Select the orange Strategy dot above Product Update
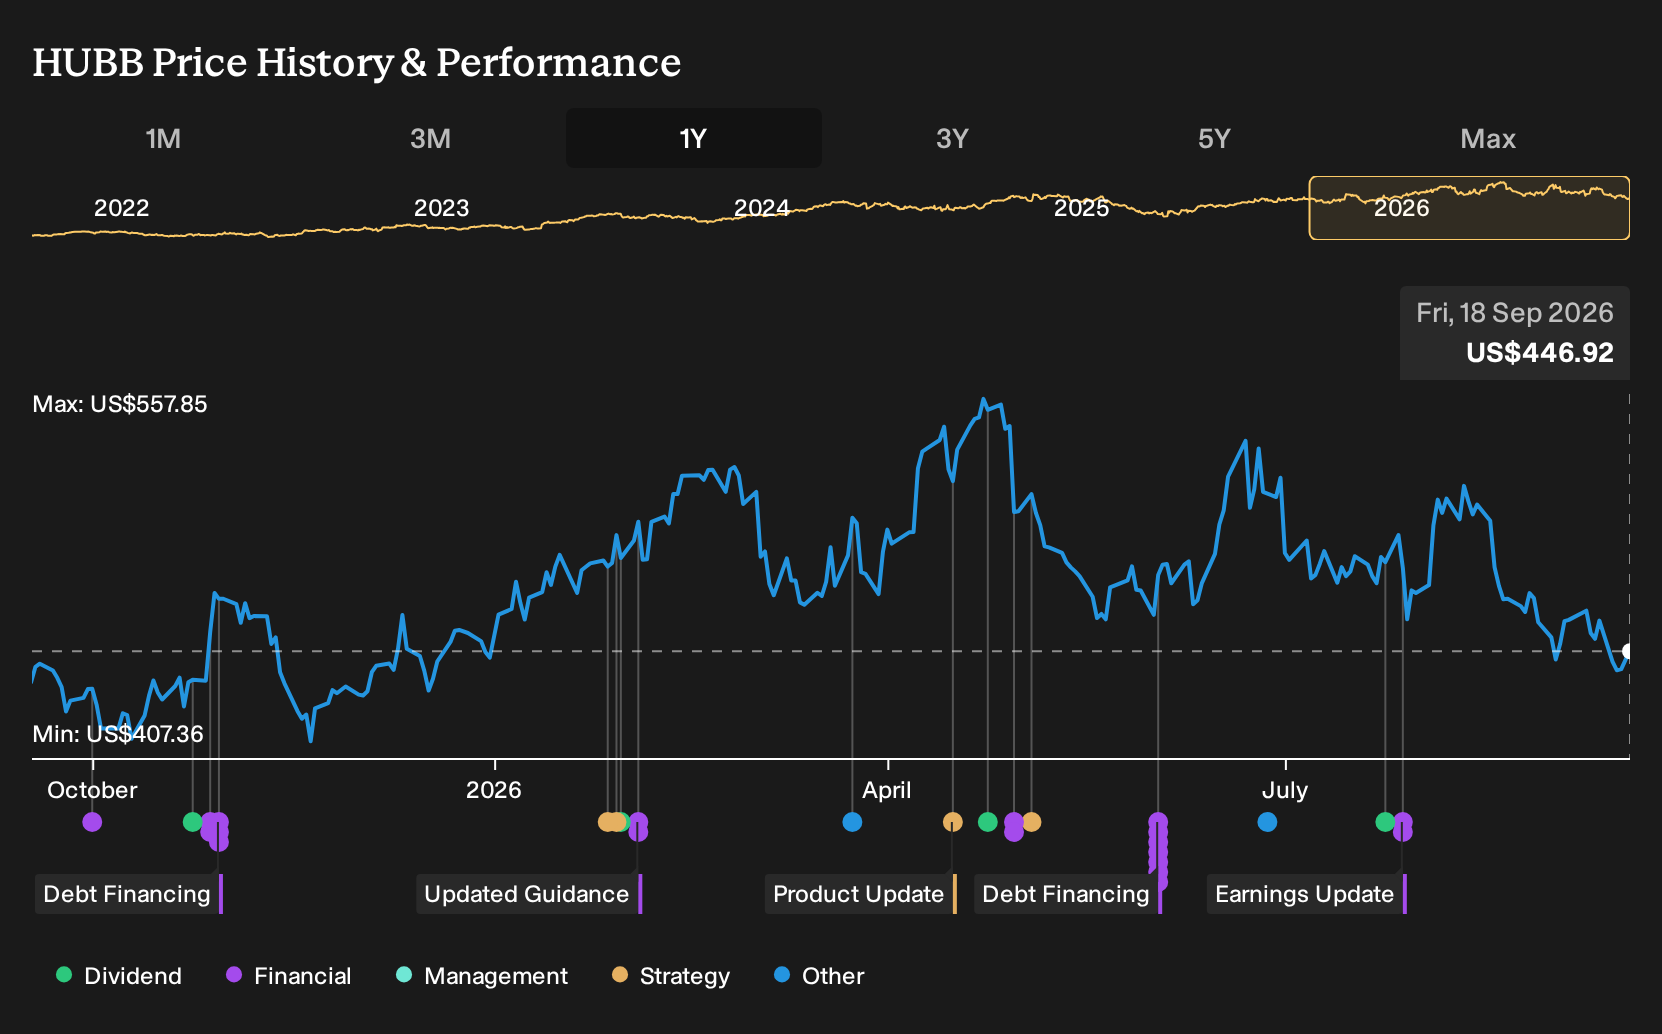1662x1034 pixels. pyautogui.click(x=953, y=822)
